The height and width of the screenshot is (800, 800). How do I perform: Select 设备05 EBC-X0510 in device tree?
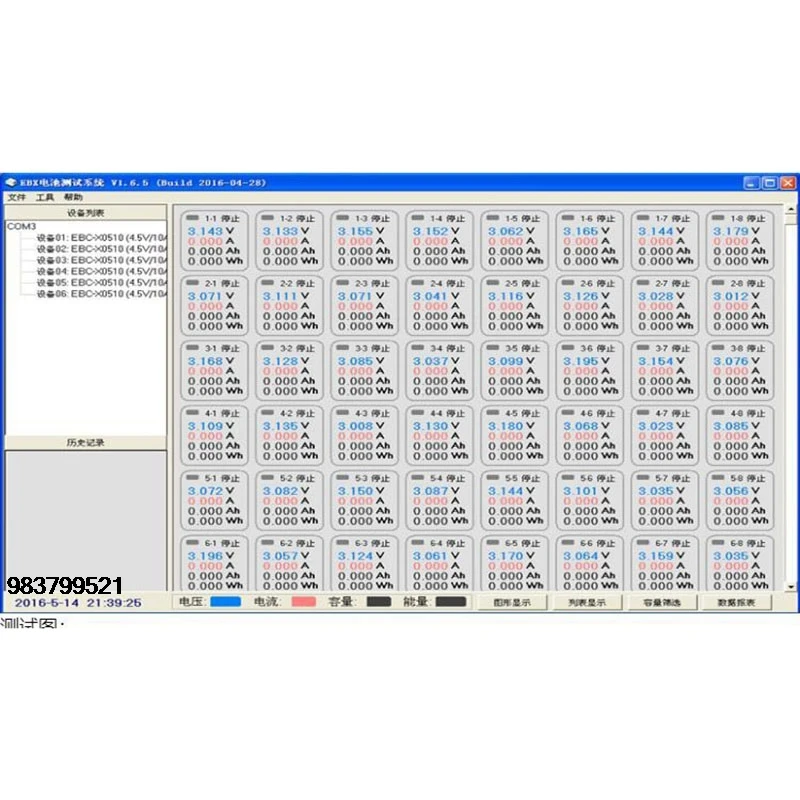tap(102, 283)
